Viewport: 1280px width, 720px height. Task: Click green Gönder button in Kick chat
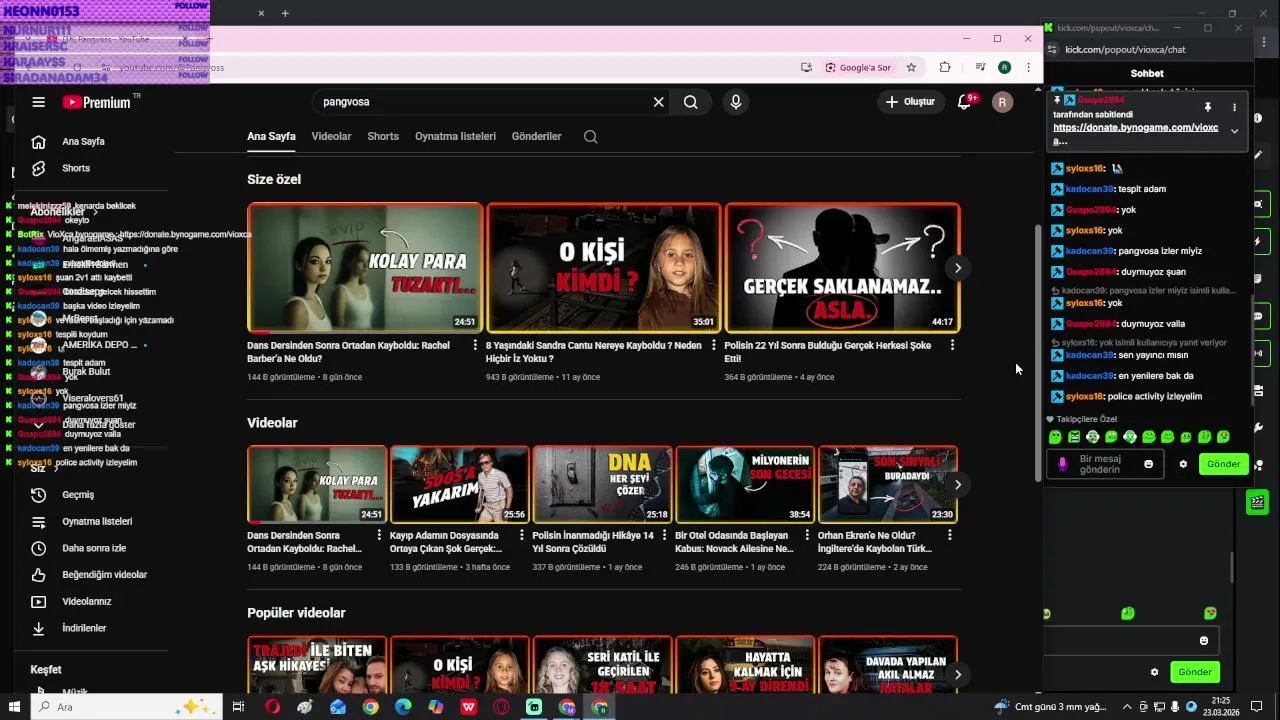(x=1223, y=464)
